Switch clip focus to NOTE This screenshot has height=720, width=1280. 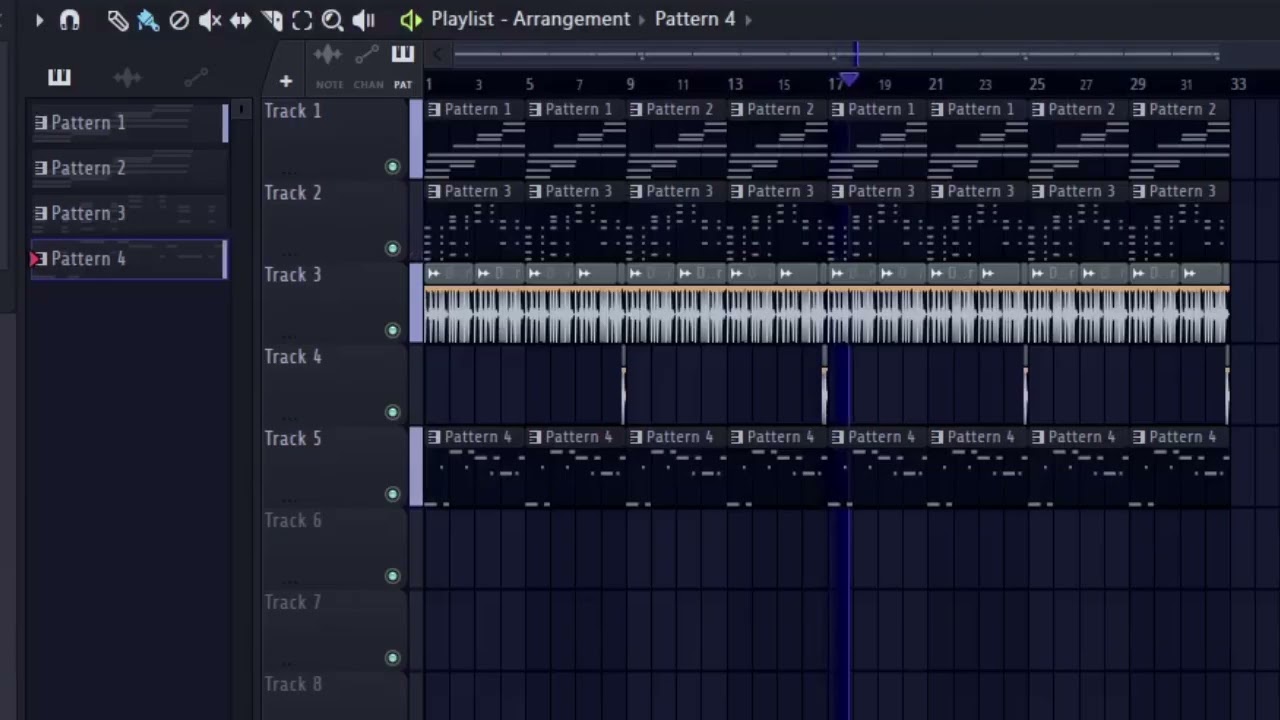(x=329, y=65)
